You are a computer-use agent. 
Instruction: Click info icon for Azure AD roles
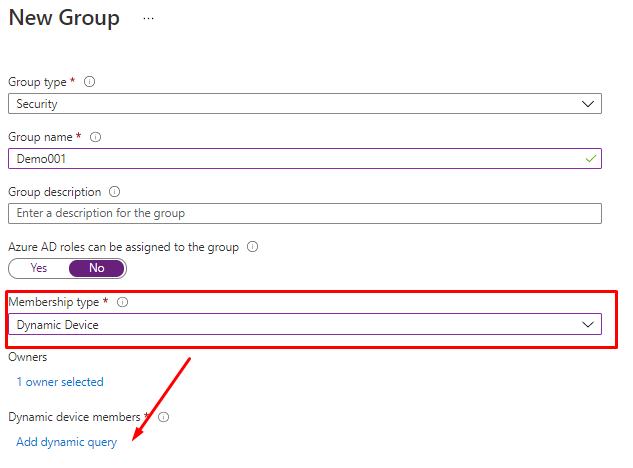point(253,246)
